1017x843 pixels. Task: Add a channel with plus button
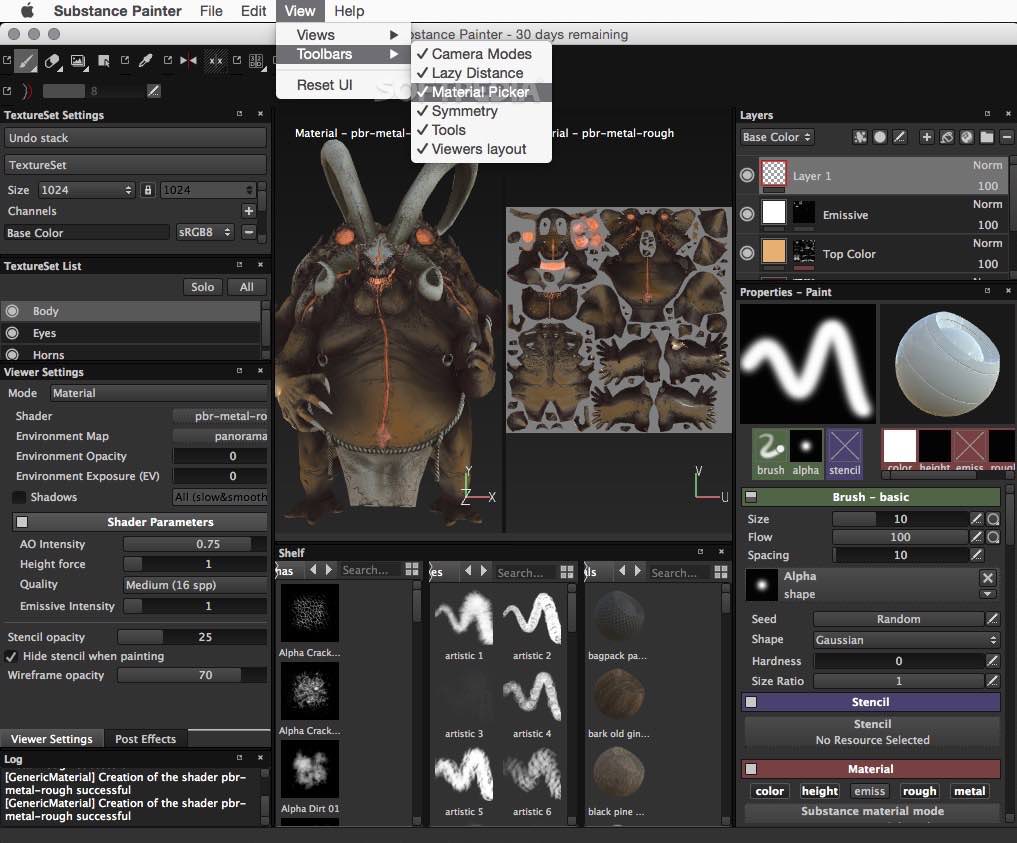tap(248, 211)
